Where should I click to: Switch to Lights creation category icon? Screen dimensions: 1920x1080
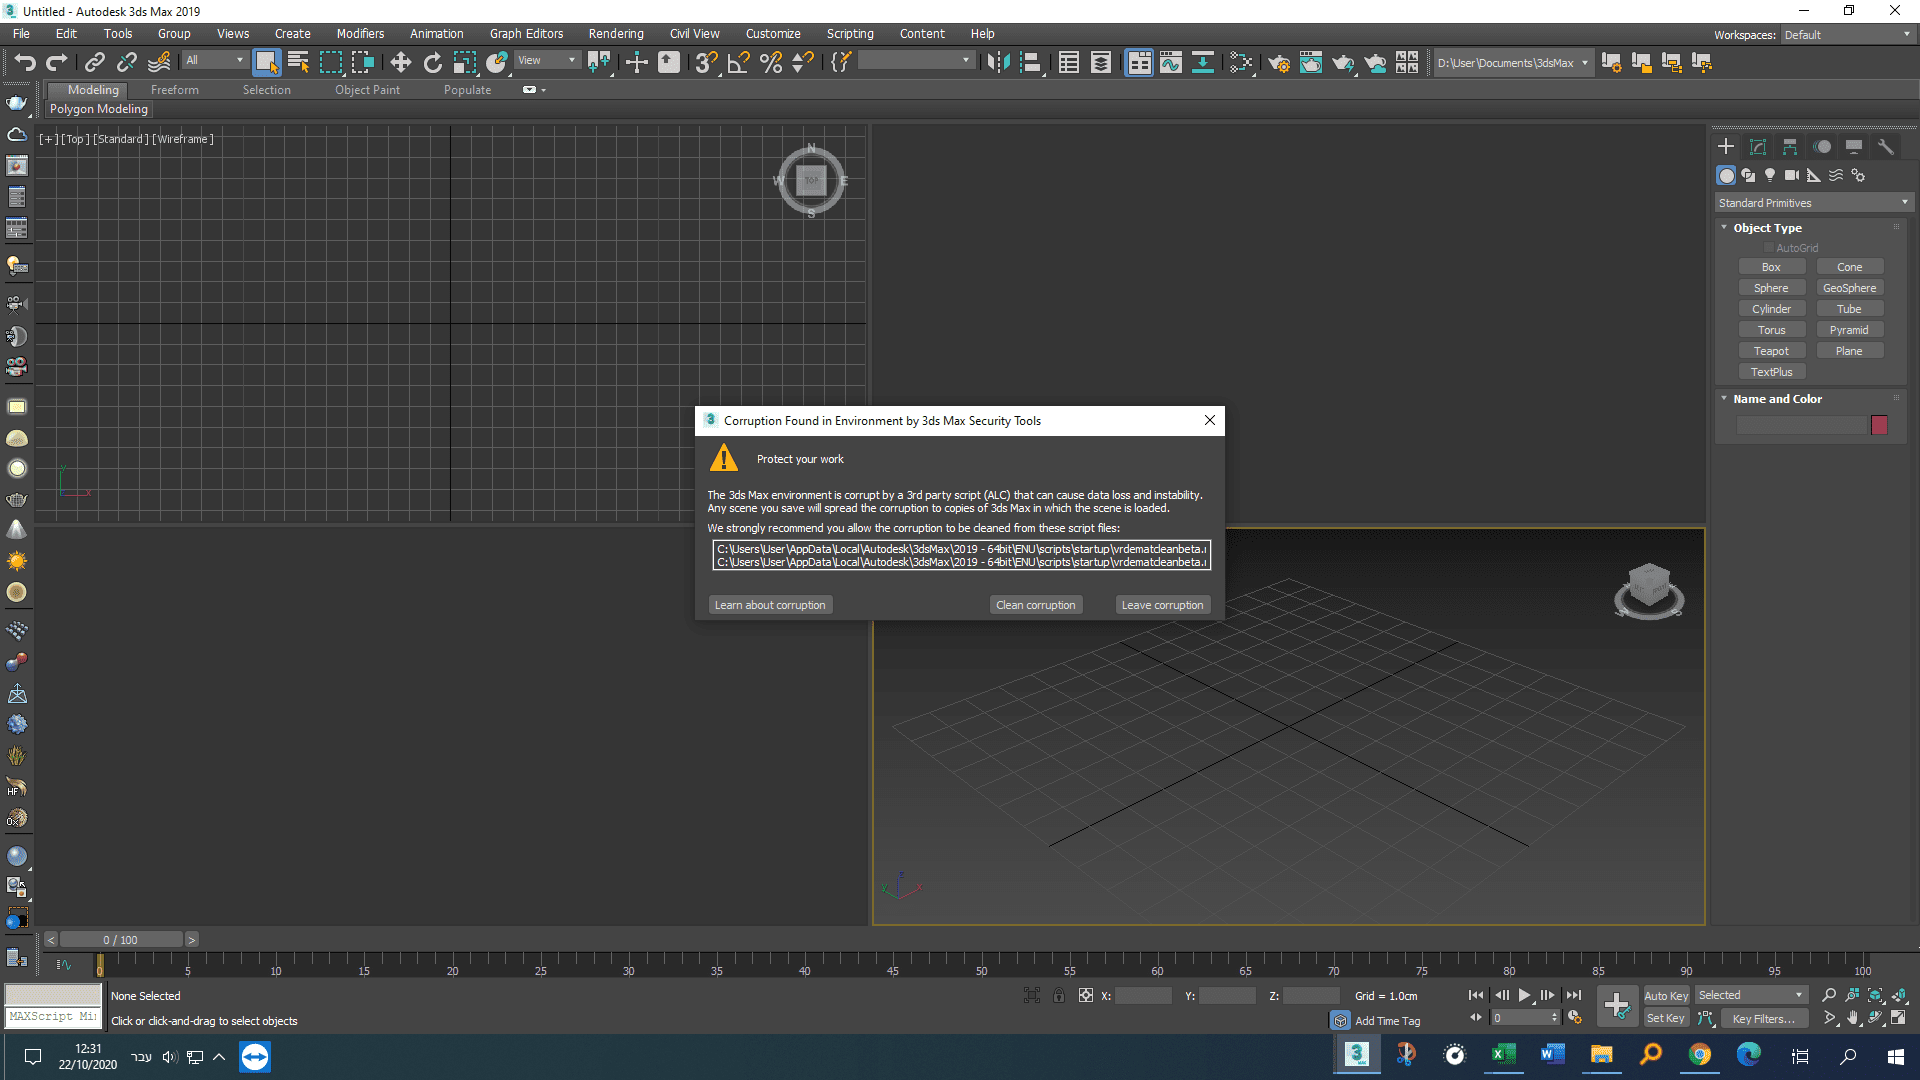(x=1770, y=175)
